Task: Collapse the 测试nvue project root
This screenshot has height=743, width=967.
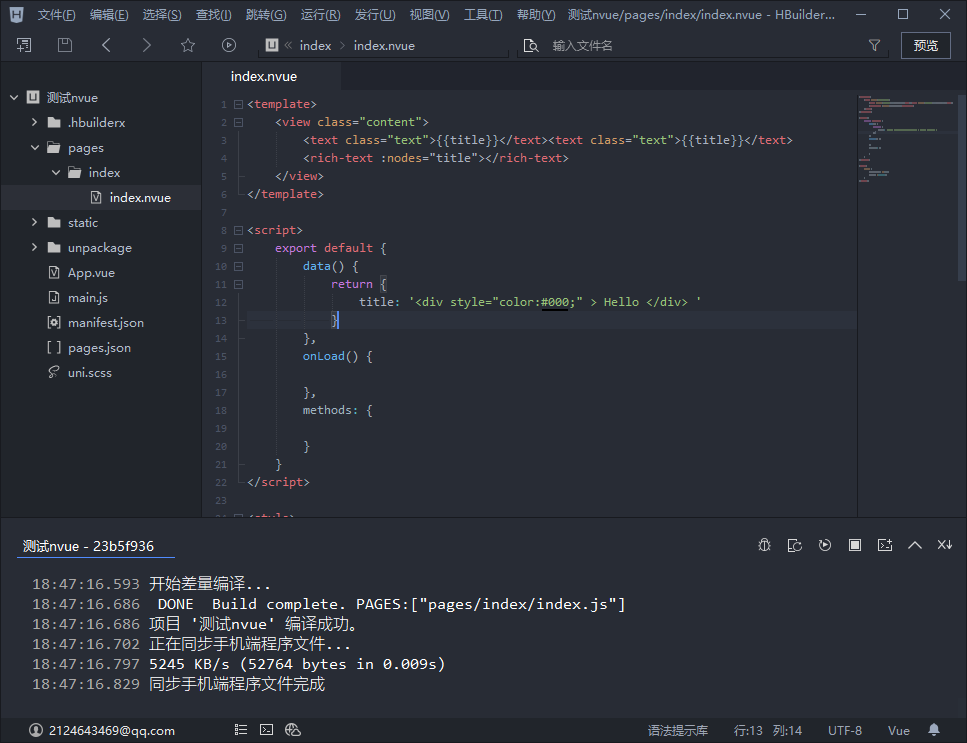Action: point(14,97)
